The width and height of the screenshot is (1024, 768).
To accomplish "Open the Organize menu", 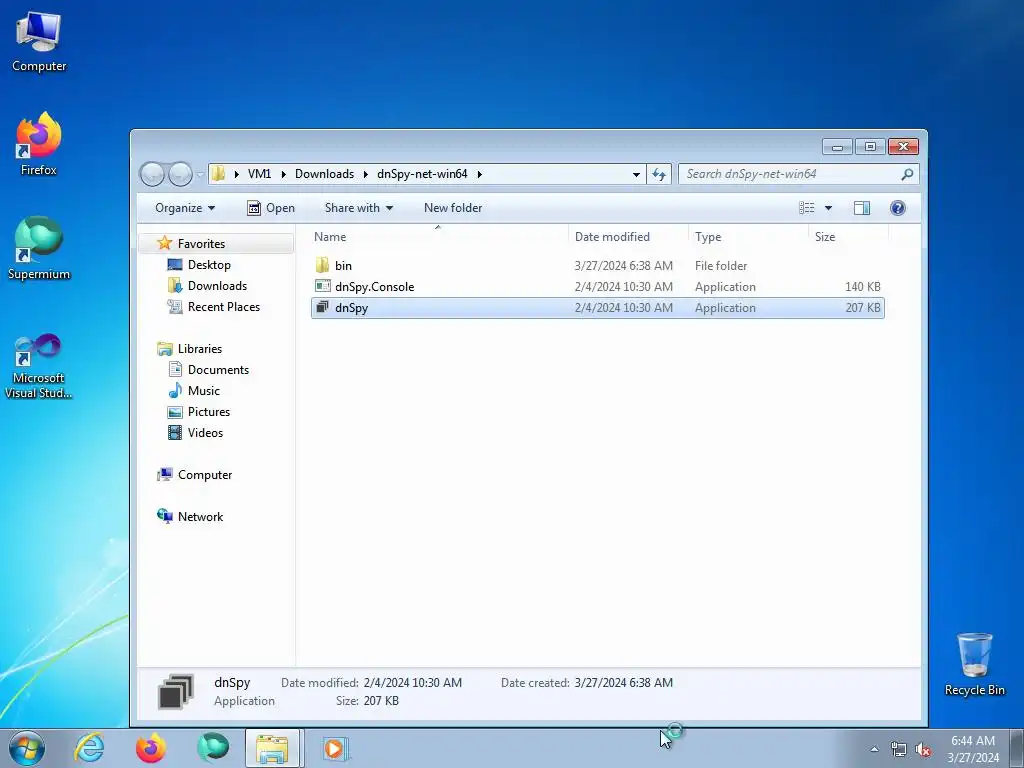I will [x=185, y=208].
